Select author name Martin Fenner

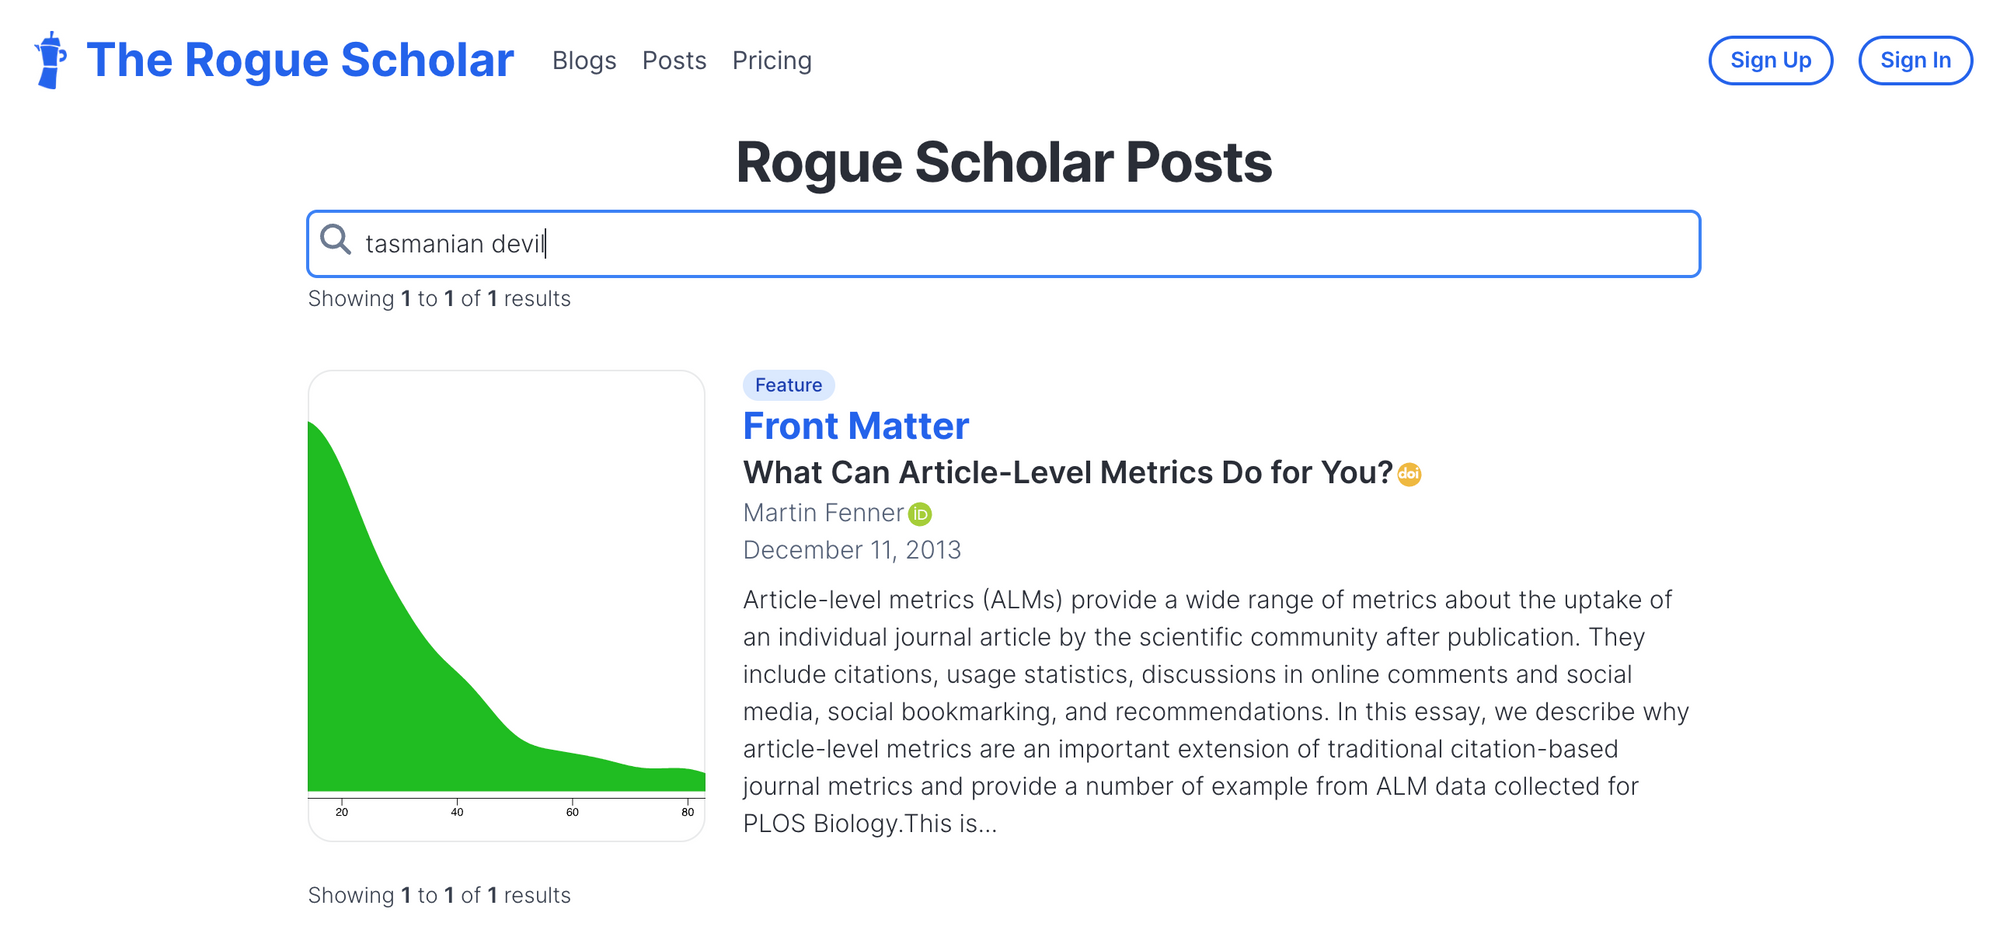tap(822, 513)
